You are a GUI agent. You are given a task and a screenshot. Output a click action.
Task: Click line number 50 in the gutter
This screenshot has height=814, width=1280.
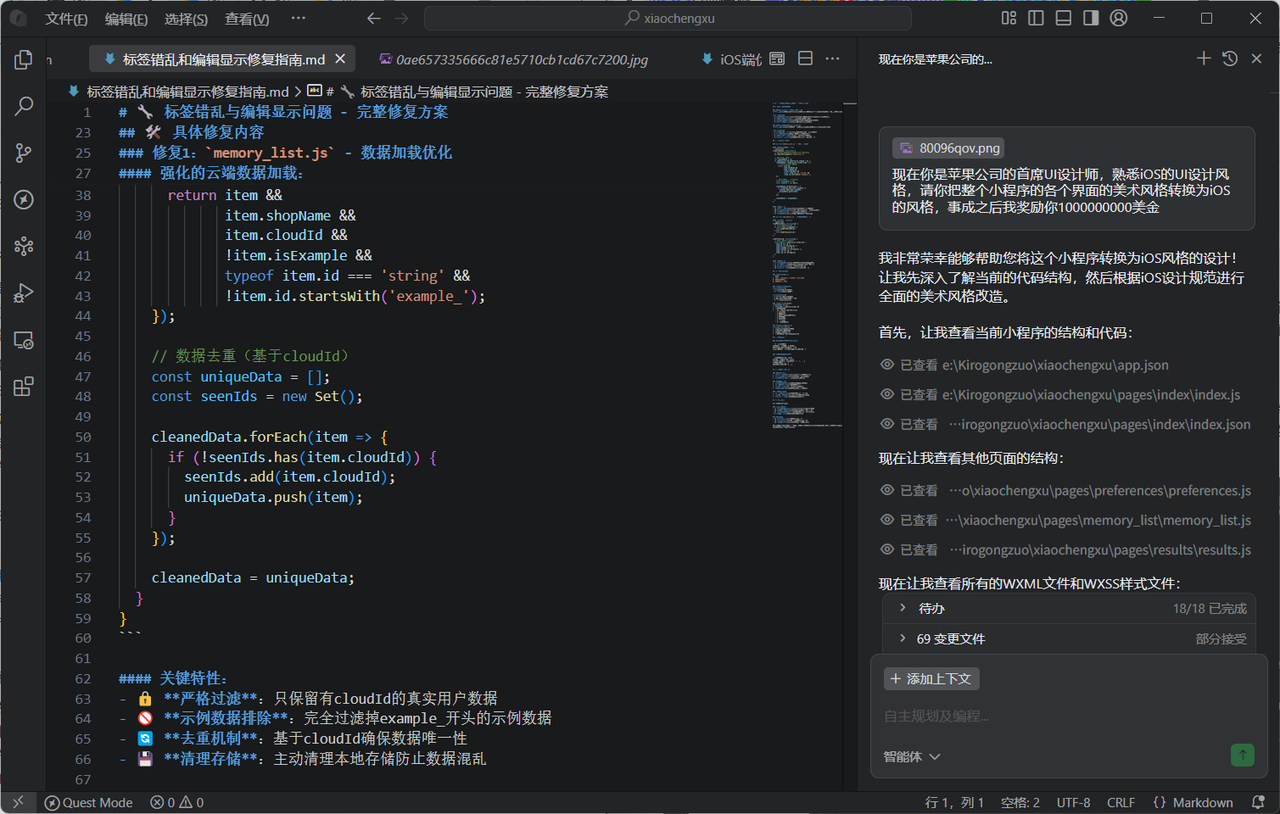82,437
